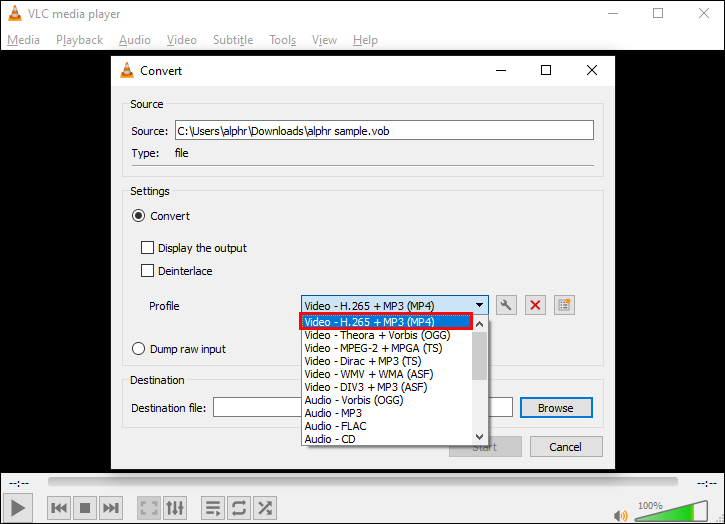The height and width of the screenshot is (524, 725).
Task: Toggle the playlist icon
Action: click(213, 508)
